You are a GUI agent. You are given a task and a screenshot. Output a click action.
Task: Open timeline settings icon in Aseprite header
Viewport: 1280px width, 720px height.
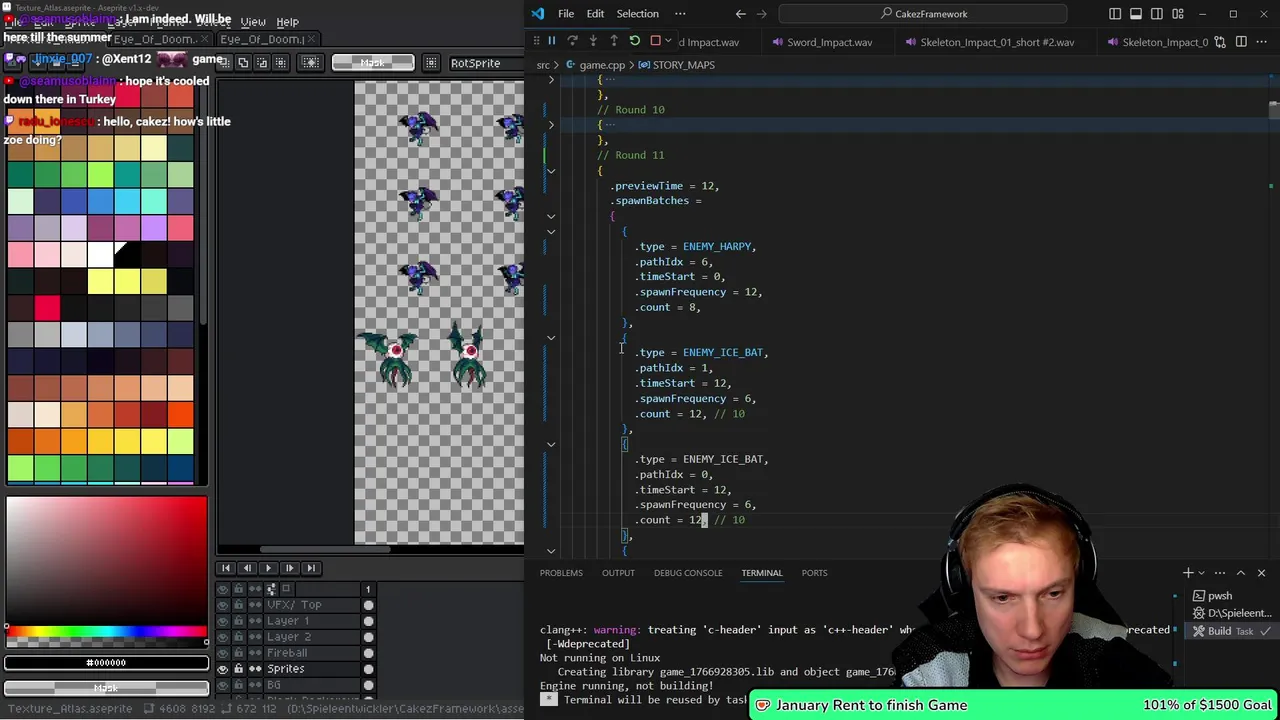(271, 589)
